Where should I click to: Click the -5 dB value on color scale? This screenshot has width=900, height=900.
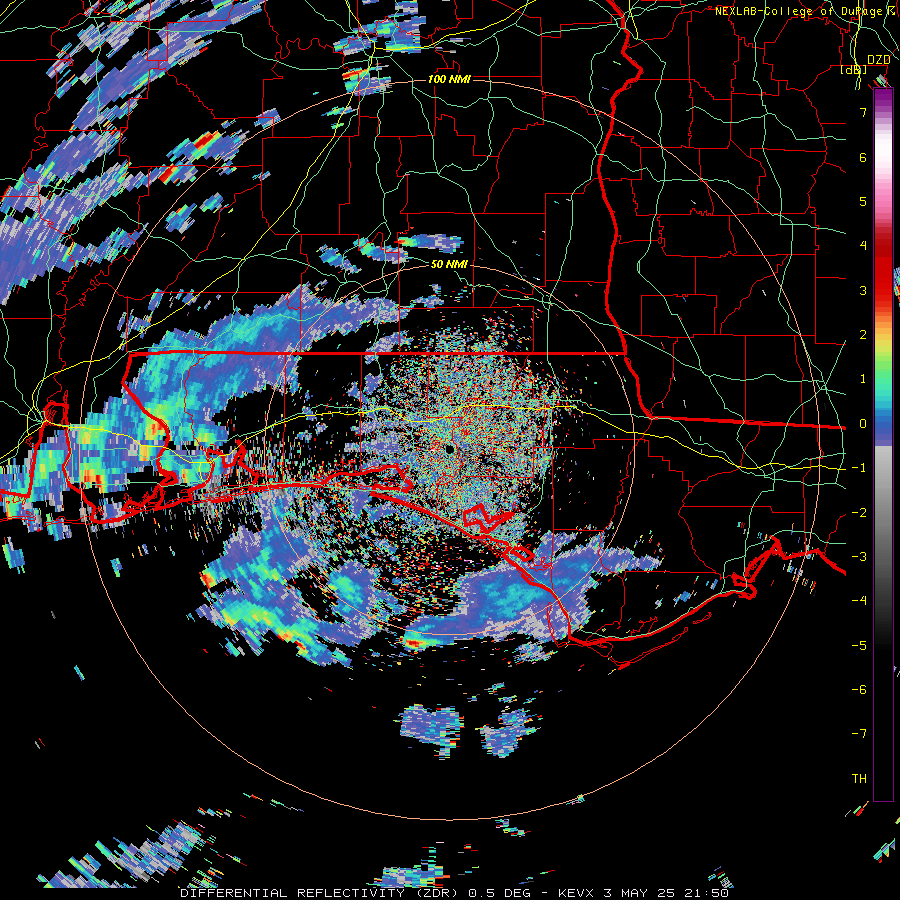pyautogui.click(x=859, y=646)
